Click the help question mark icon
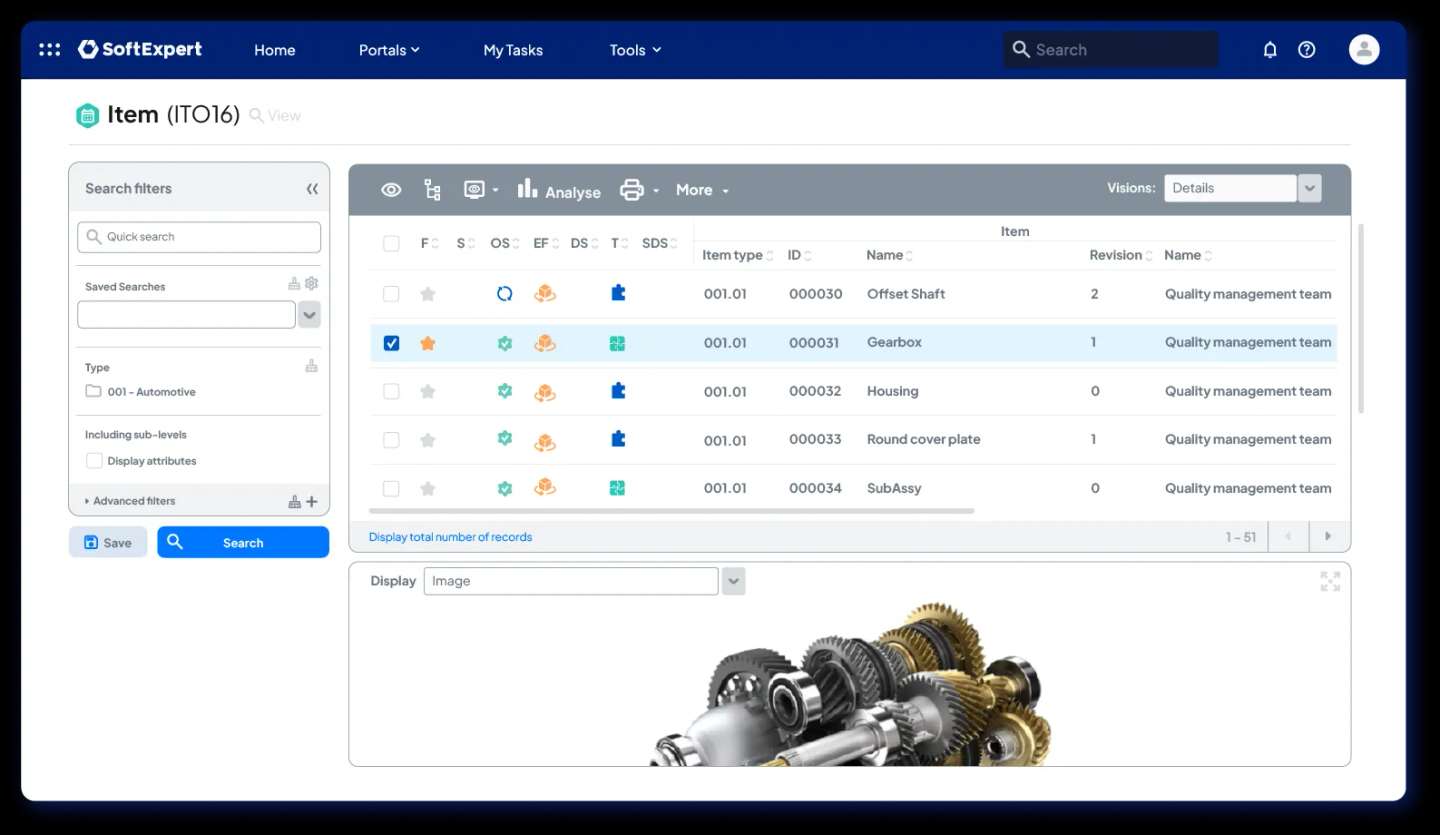1440x835 pixels. (x=1306, y=49)
